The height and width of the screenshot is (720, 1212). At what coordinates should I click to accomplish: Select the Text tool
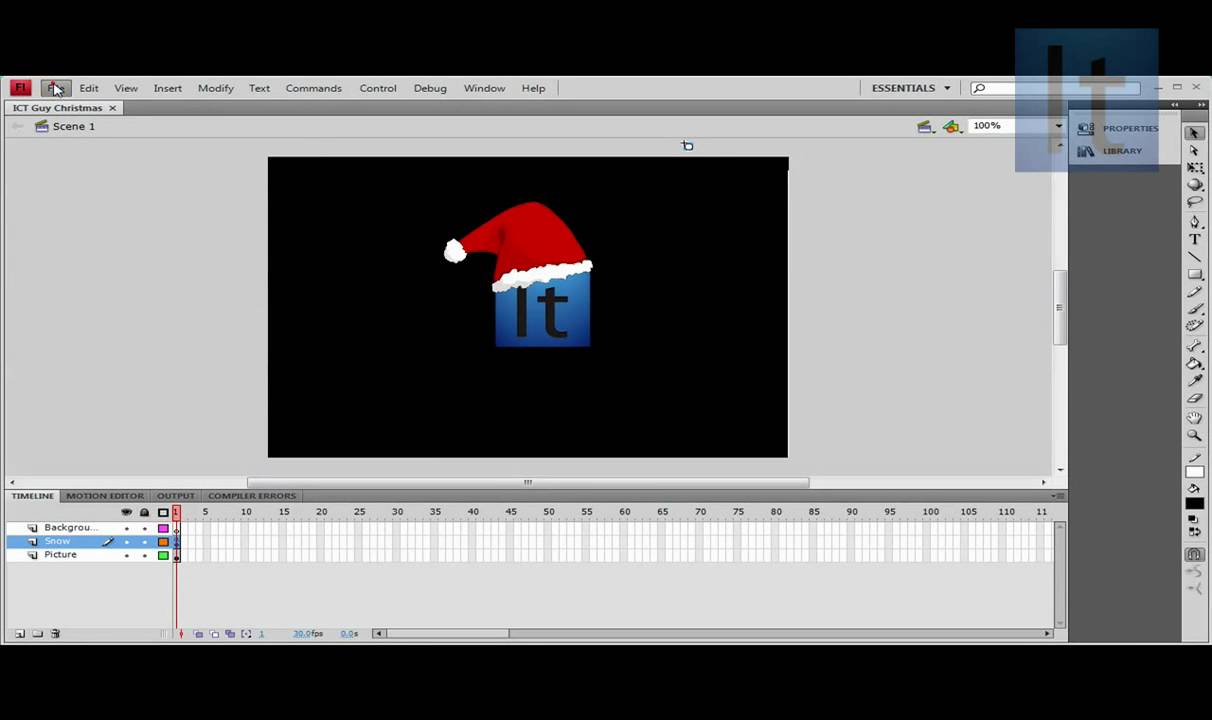point(1194,239)
